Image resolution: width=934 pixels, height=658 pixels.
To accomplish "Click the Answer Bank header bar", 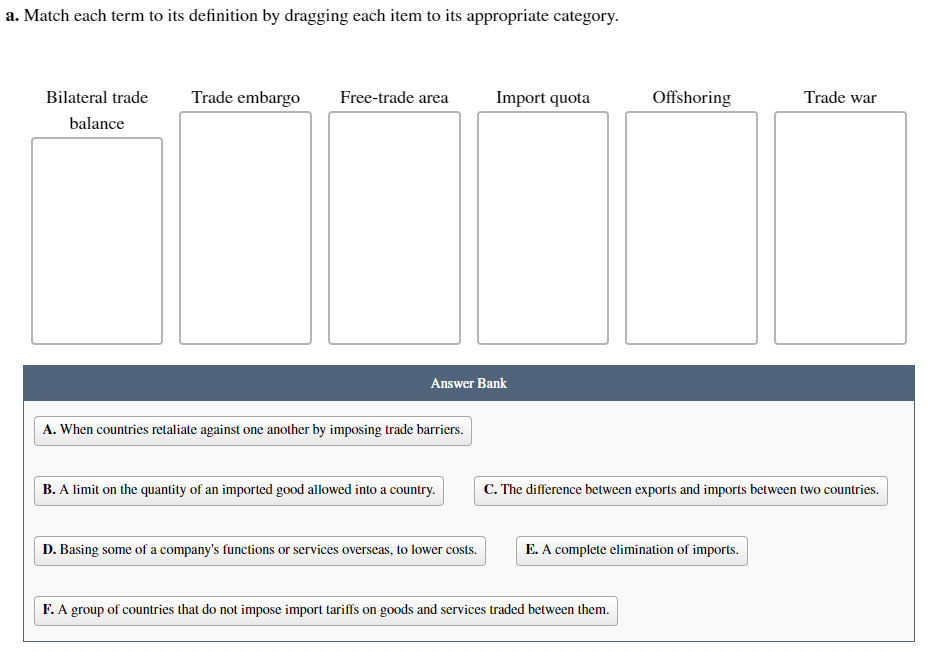I will [x=468, y=383].
